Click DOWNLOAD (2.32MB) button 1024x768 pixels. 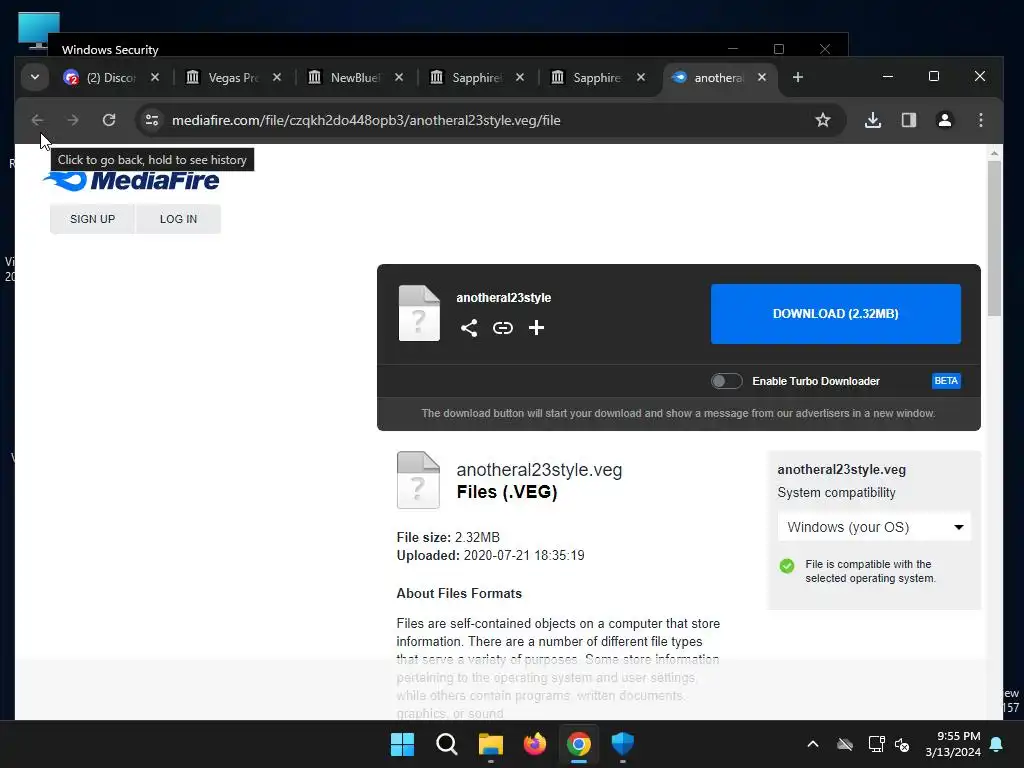[x=836, y=314]
